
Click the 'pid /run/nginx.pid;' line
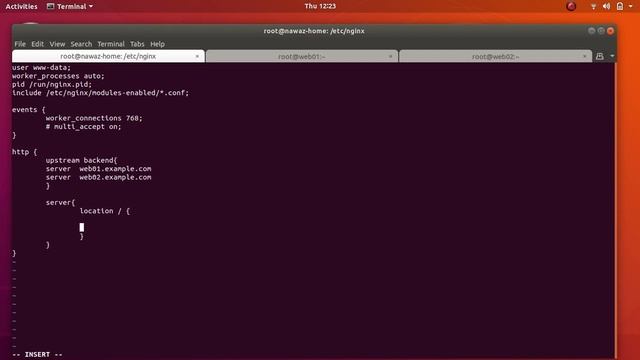coord(52,84)
